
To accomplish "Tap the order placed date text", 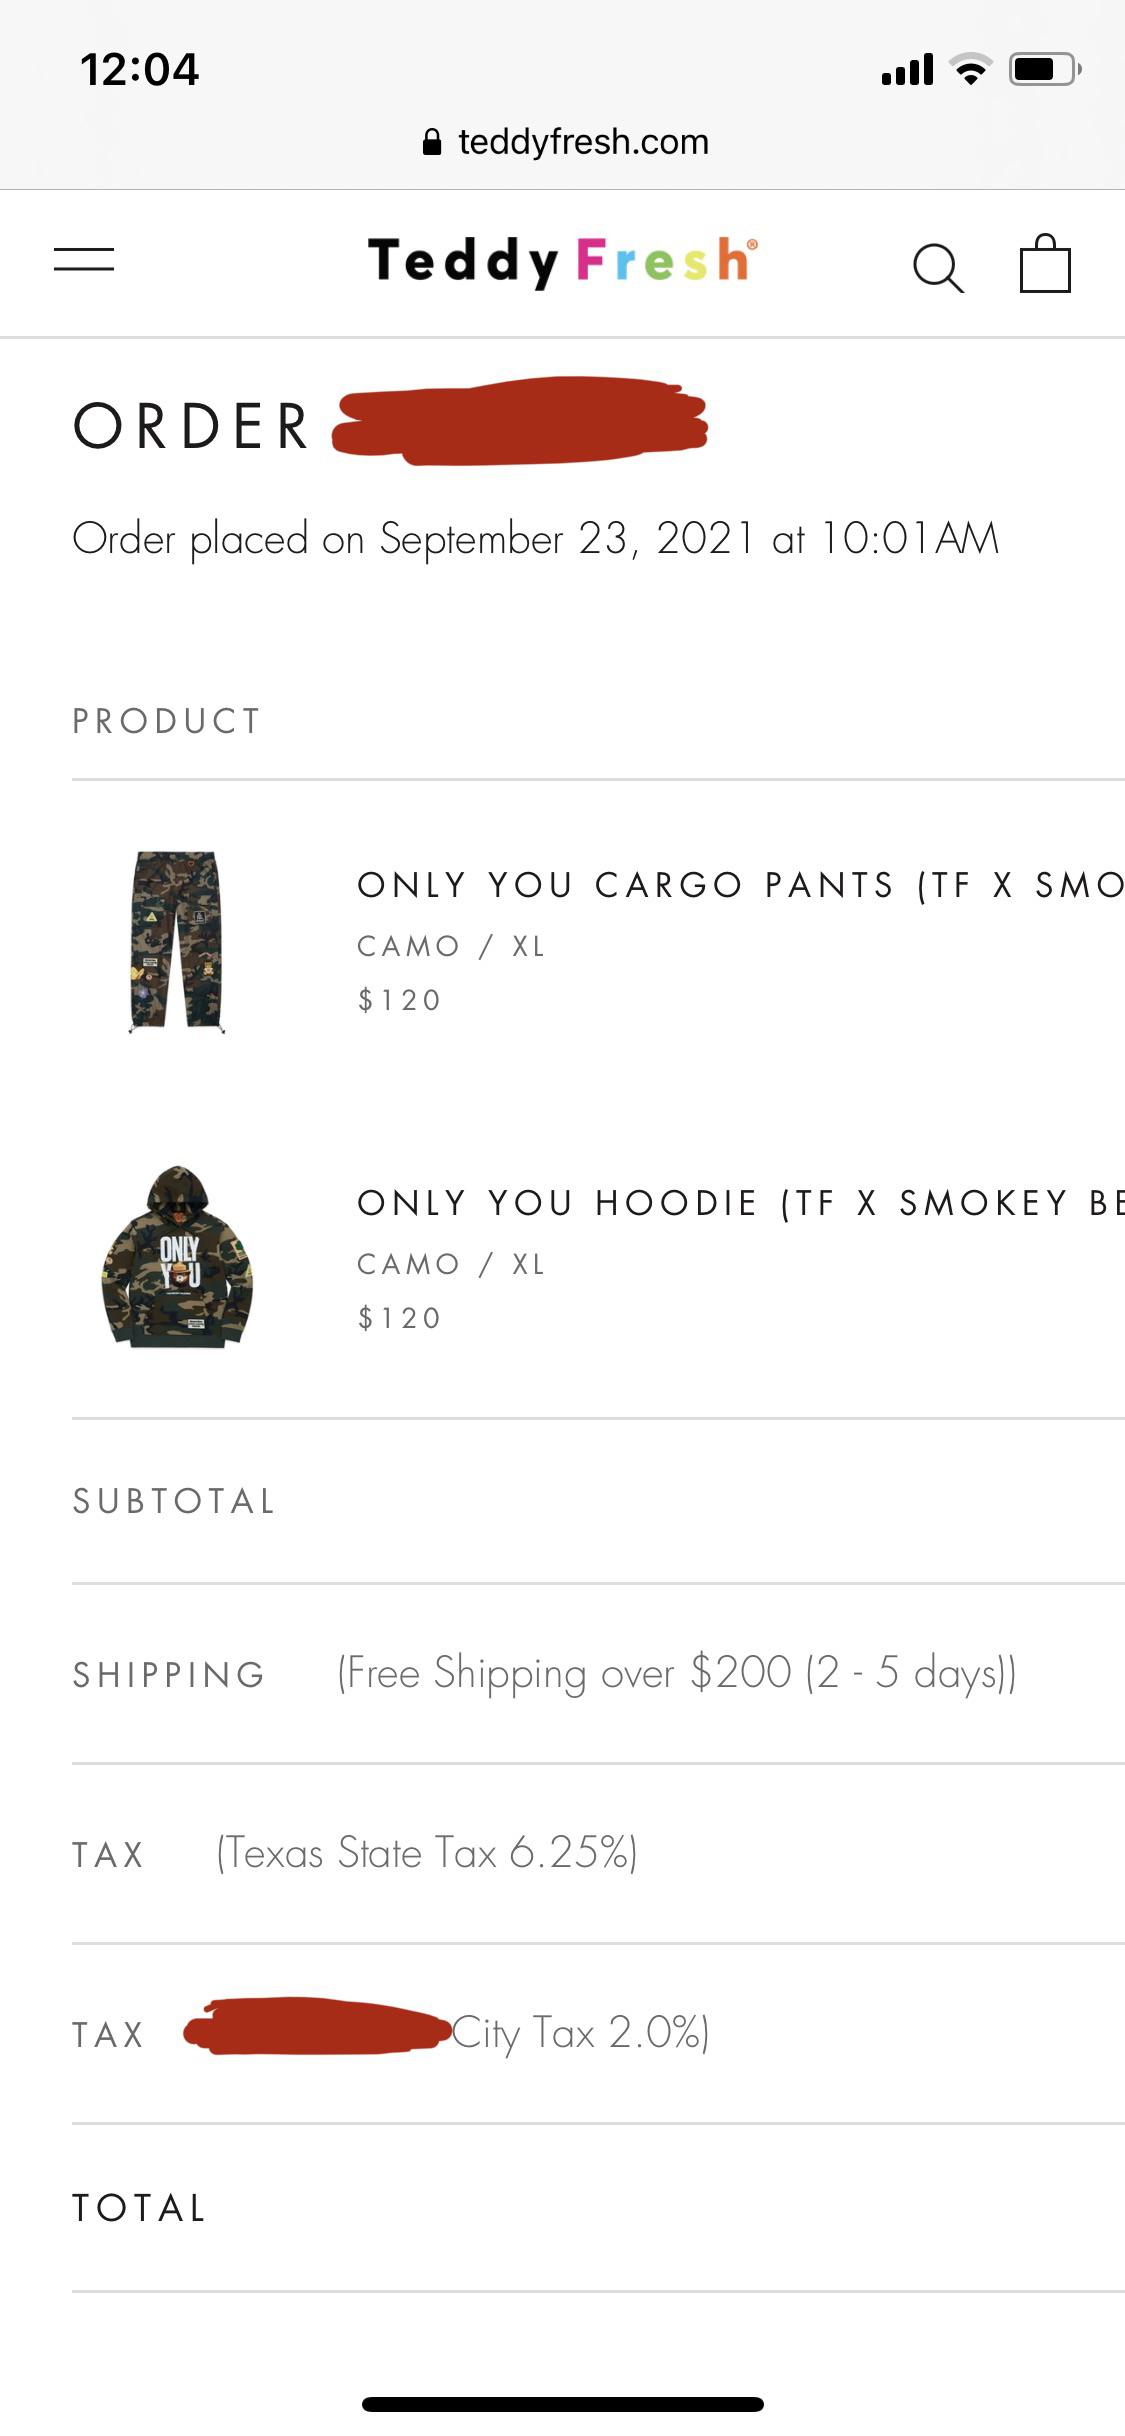I will [536, 539].
